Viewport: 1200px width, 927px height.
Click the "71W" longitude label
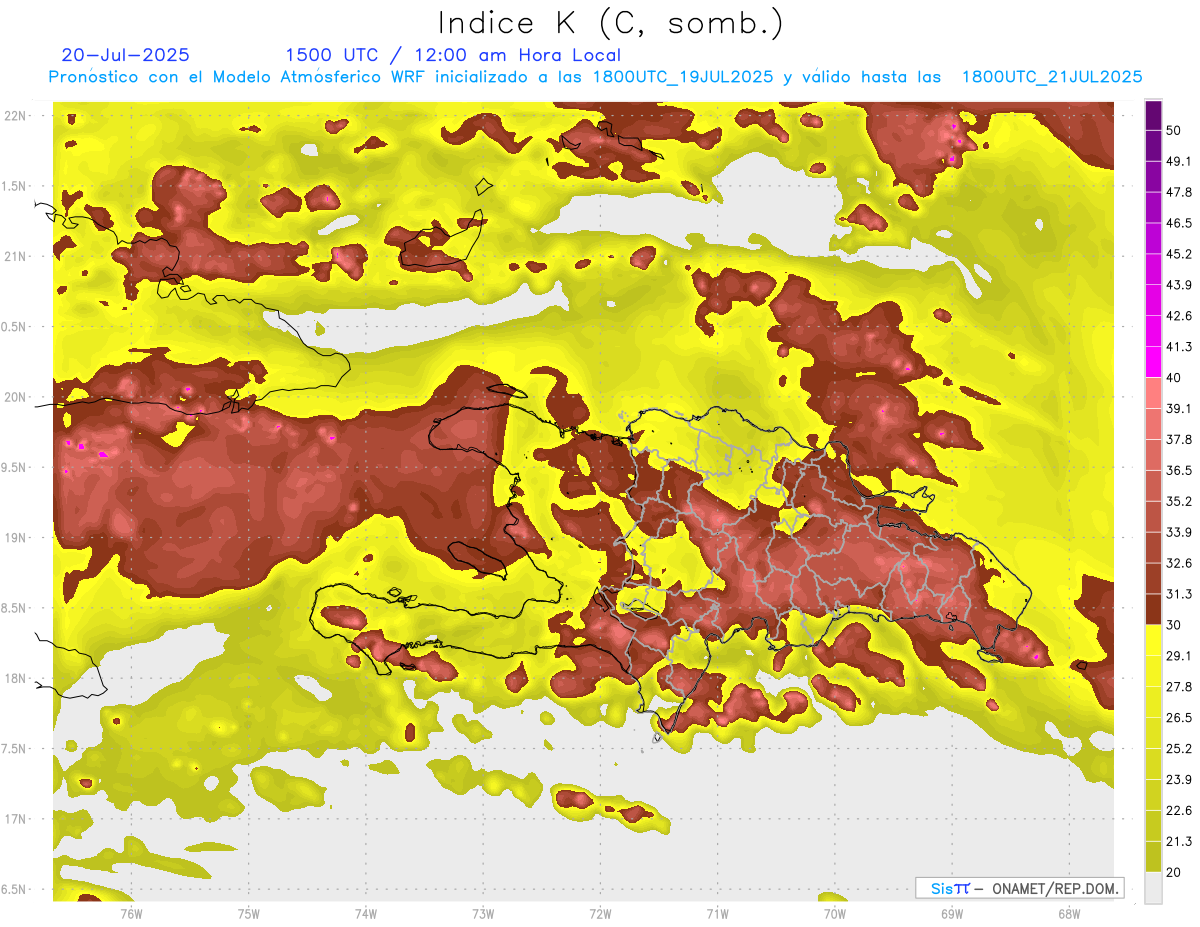click(x=717, y=913)
